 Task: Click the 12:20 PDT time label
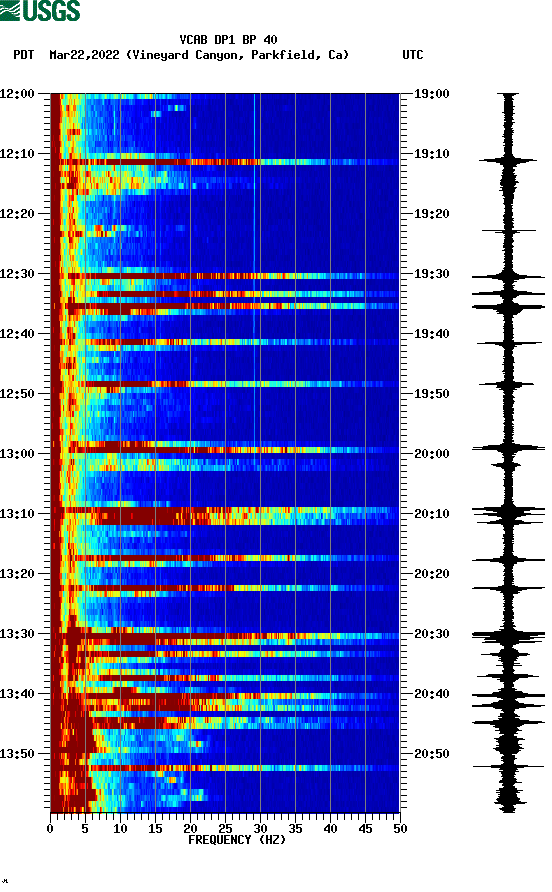17,214
